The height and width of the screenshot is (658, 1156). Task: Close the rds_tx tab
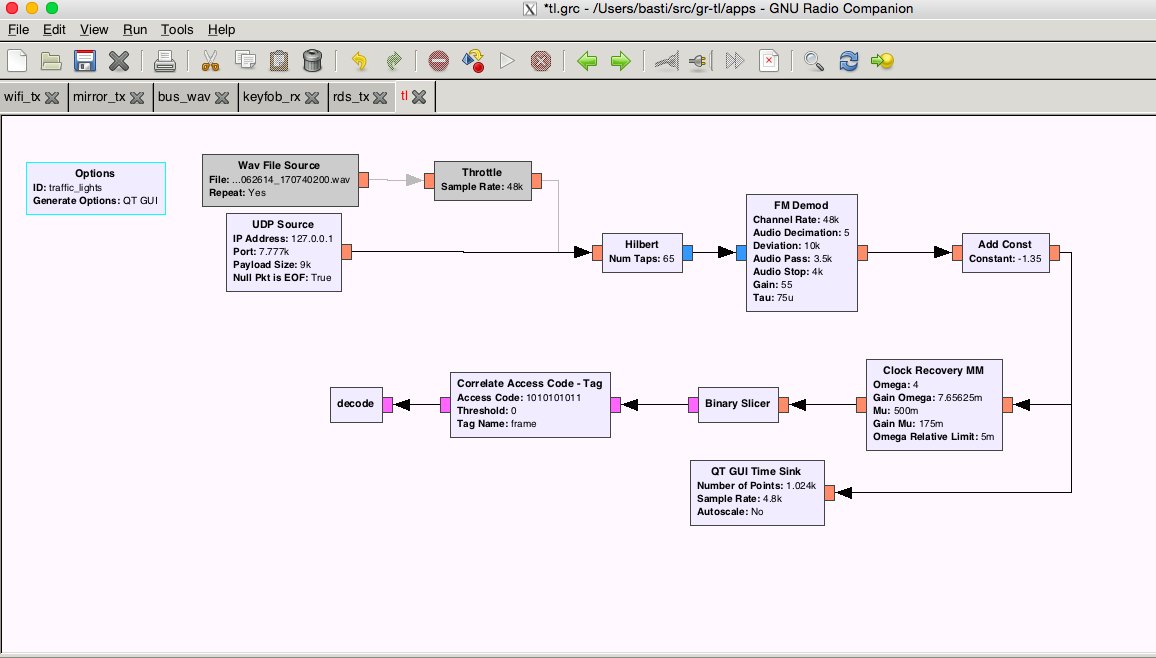(381, 97)
